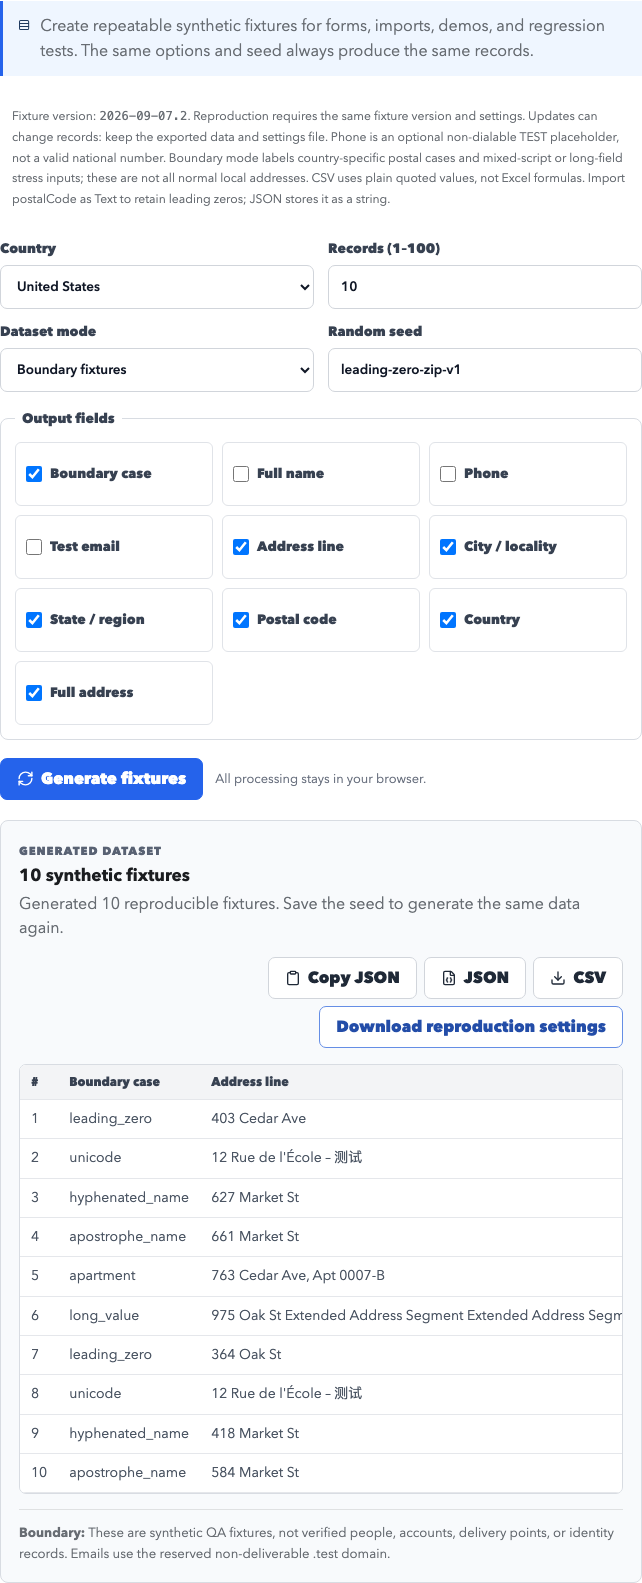Expand the Dataset mode dropdown

pyautogui.click(x=157, y=370)
